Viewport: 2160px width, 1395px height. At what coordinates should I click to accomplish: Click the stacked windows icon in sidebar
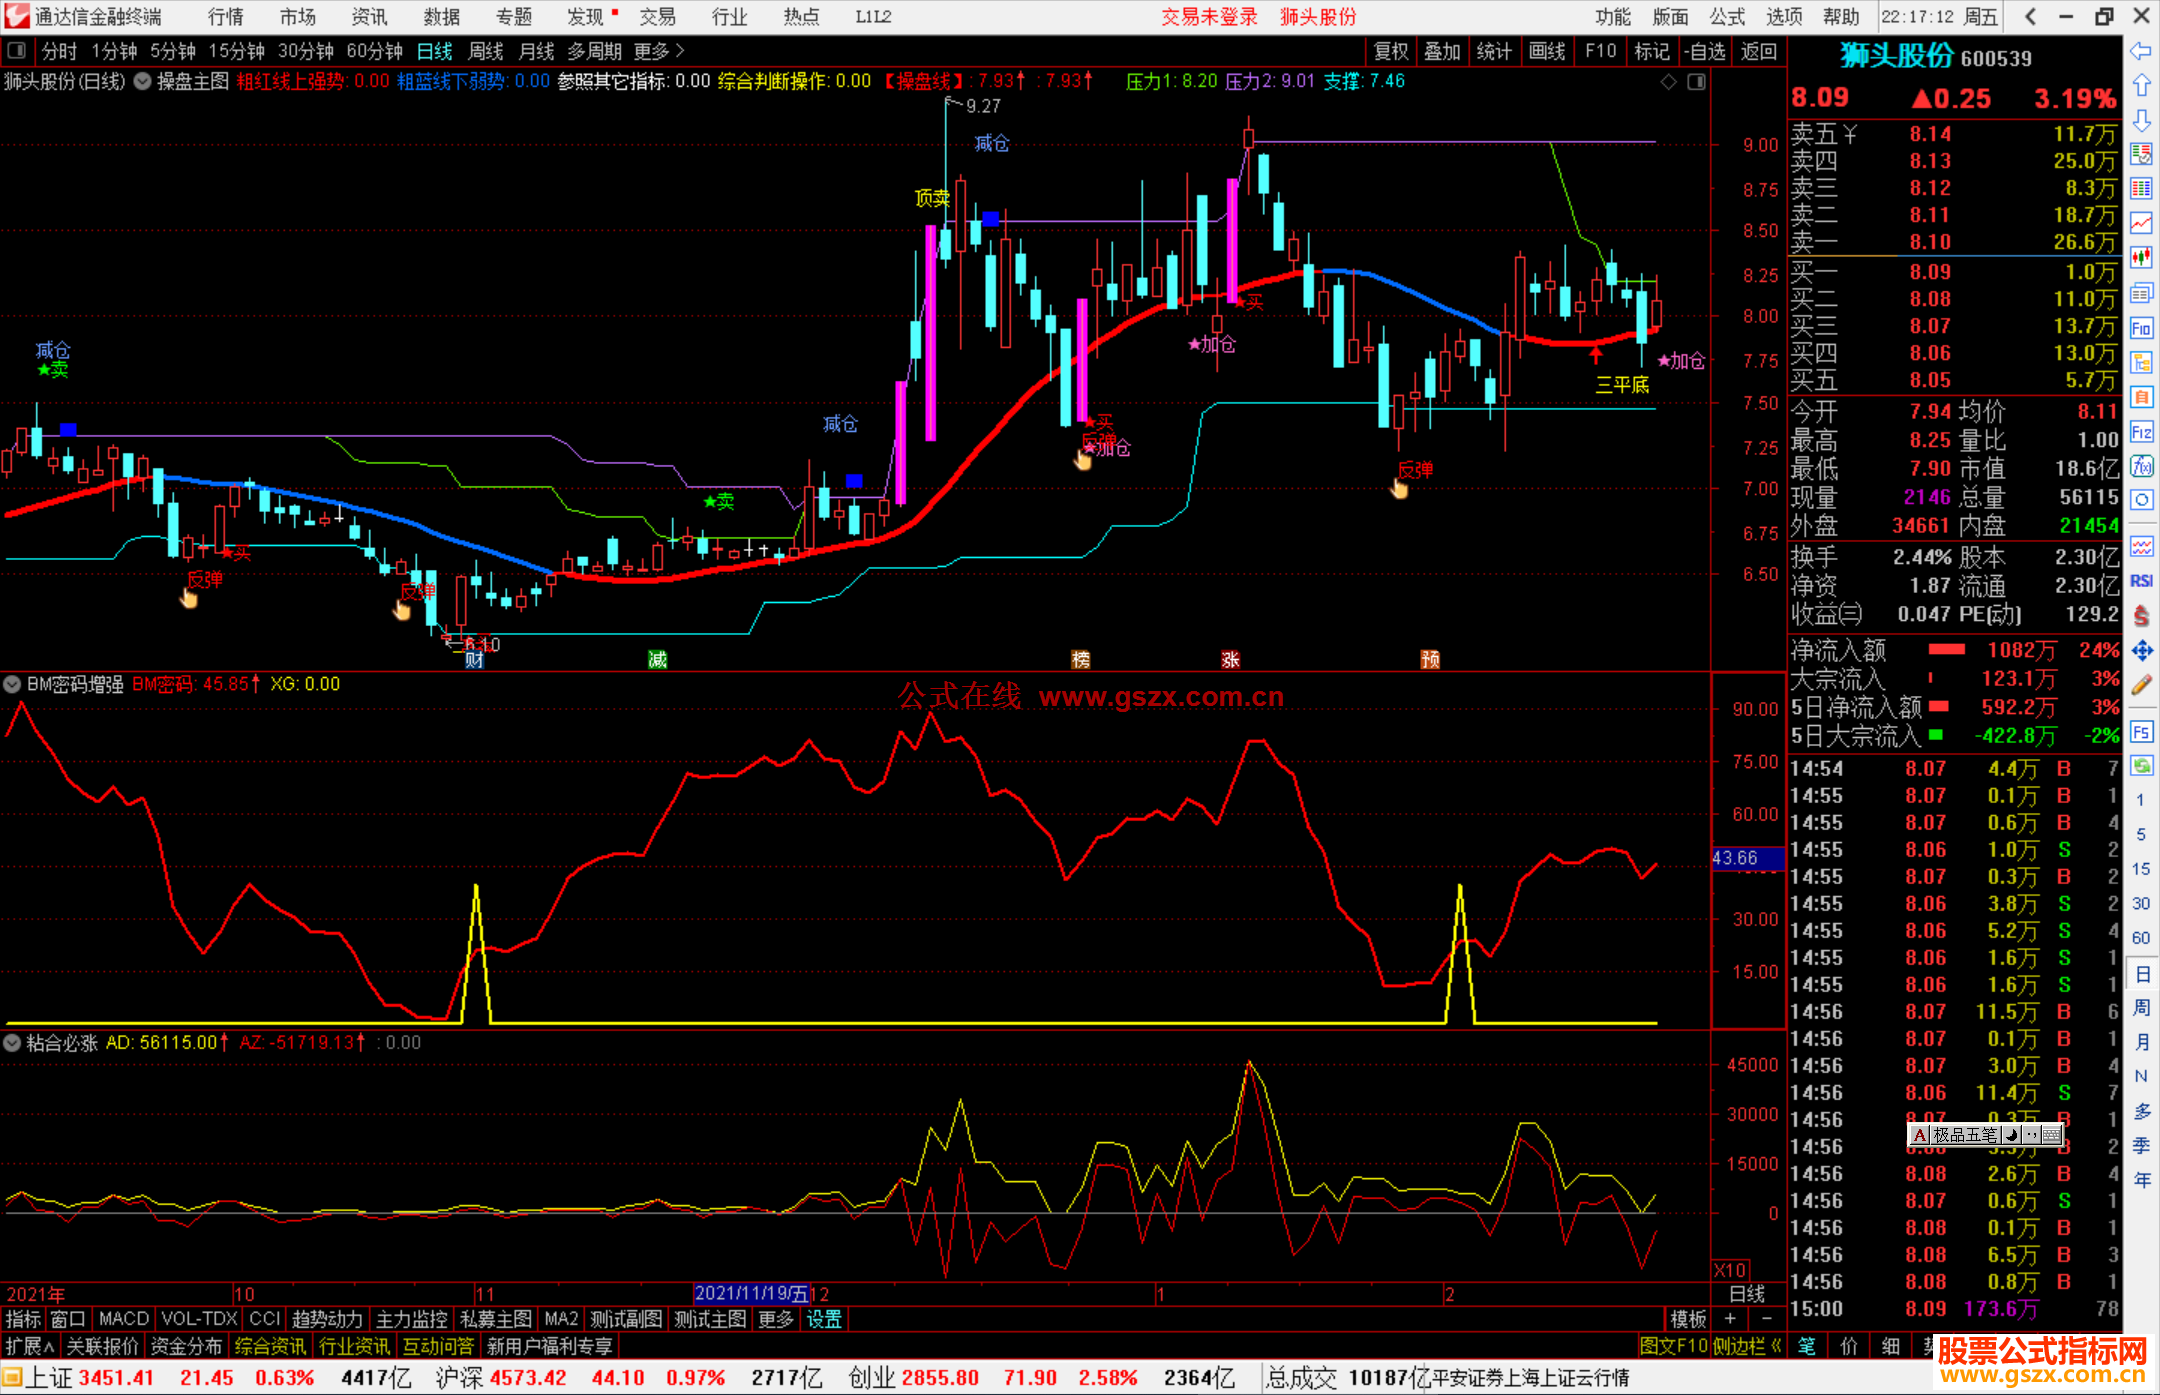[2141, 293]
